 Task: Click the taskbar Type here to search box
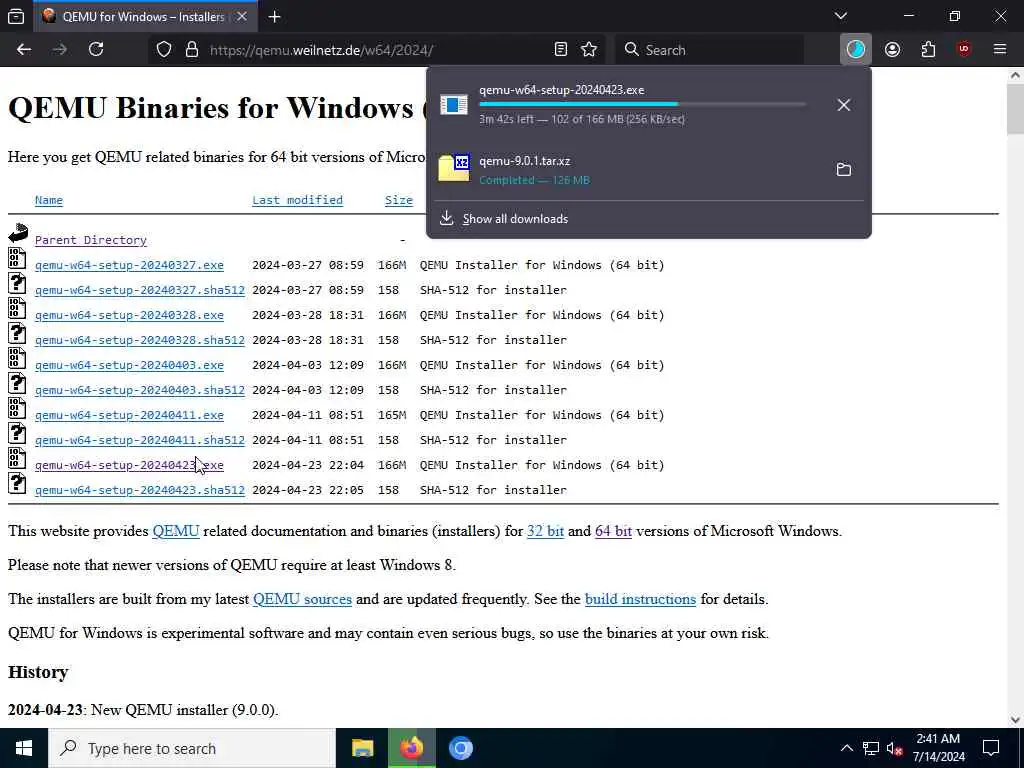(x=192, y=748)
